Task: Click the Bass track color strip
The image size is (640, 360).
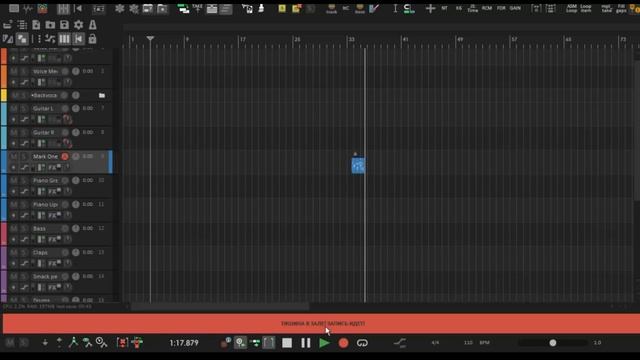Action: 4,234
